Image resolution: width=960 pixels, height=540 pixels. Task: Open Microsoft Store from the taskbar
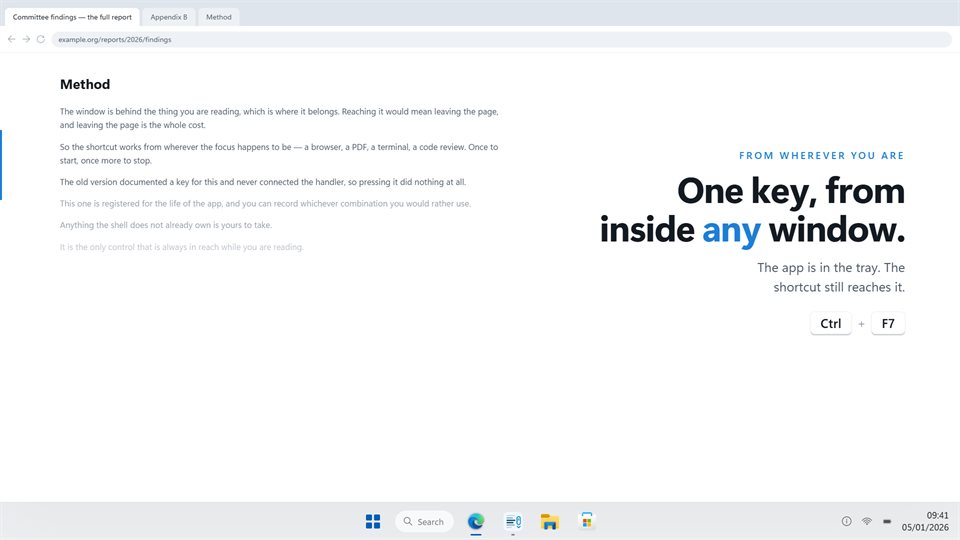point(587,521)
